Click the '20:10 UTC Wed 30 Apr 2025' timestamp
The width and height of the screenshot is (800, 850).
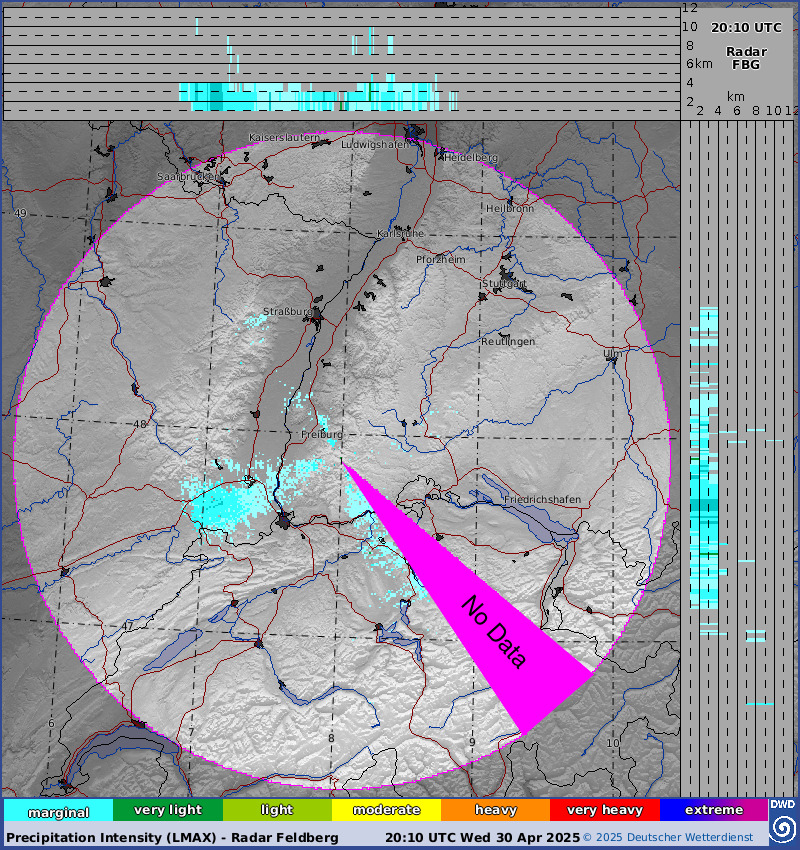pos(482,838)
